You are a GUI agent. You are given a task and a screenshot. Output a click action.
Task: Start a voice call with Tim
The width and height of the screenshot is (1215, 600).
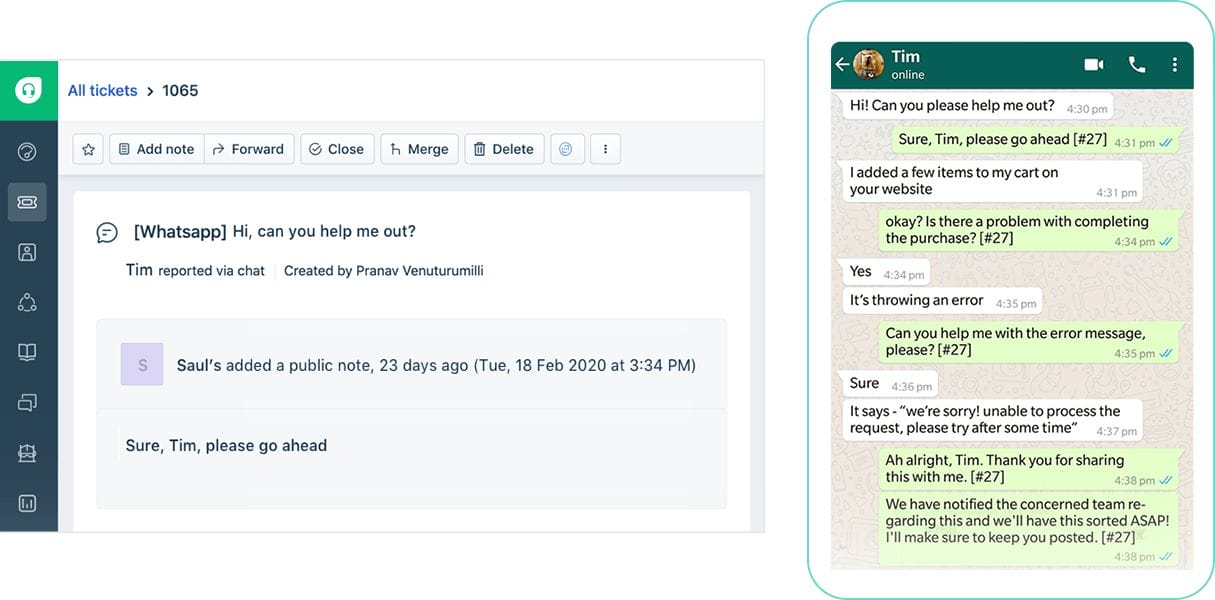[x=1136, y=64]
